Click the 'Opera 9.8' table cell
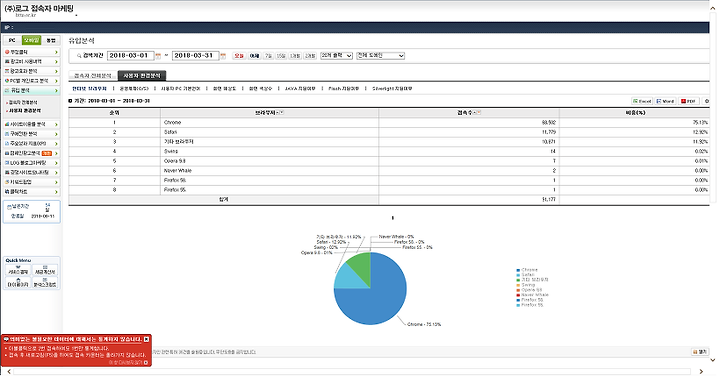Image resolution: width=720 pixels, height=376 pixels. pyautogui.click(x=174, y=161)
